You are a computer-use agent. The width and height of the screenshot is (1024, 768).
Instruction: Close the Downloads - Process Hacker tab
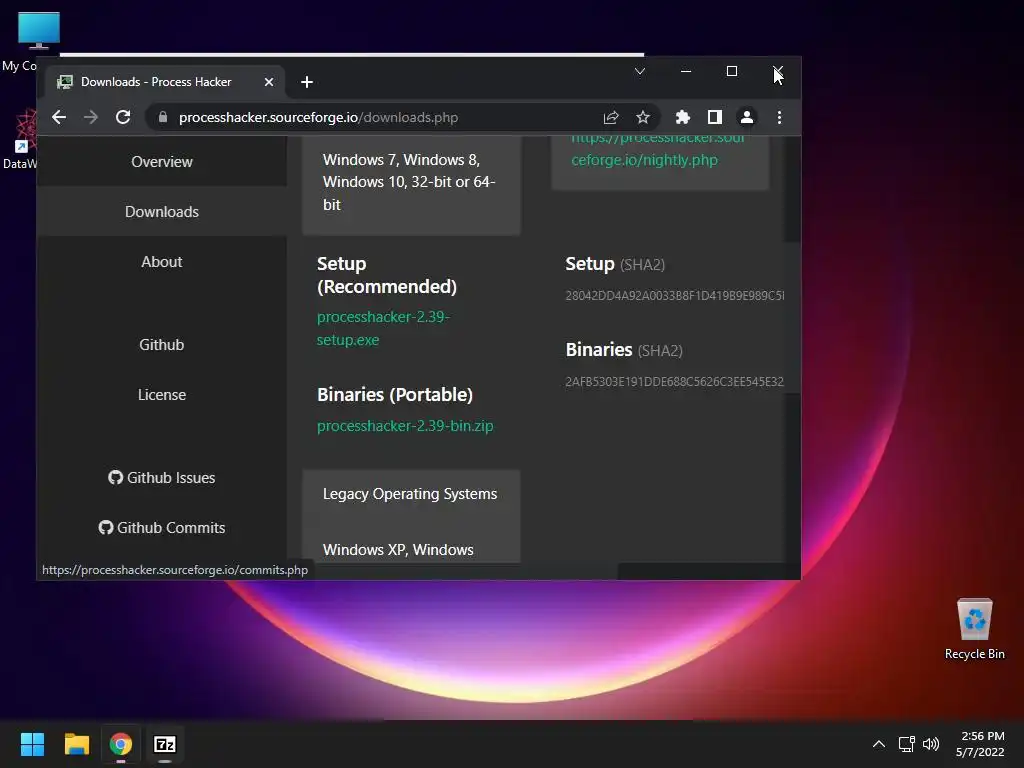tap(268, 82)
